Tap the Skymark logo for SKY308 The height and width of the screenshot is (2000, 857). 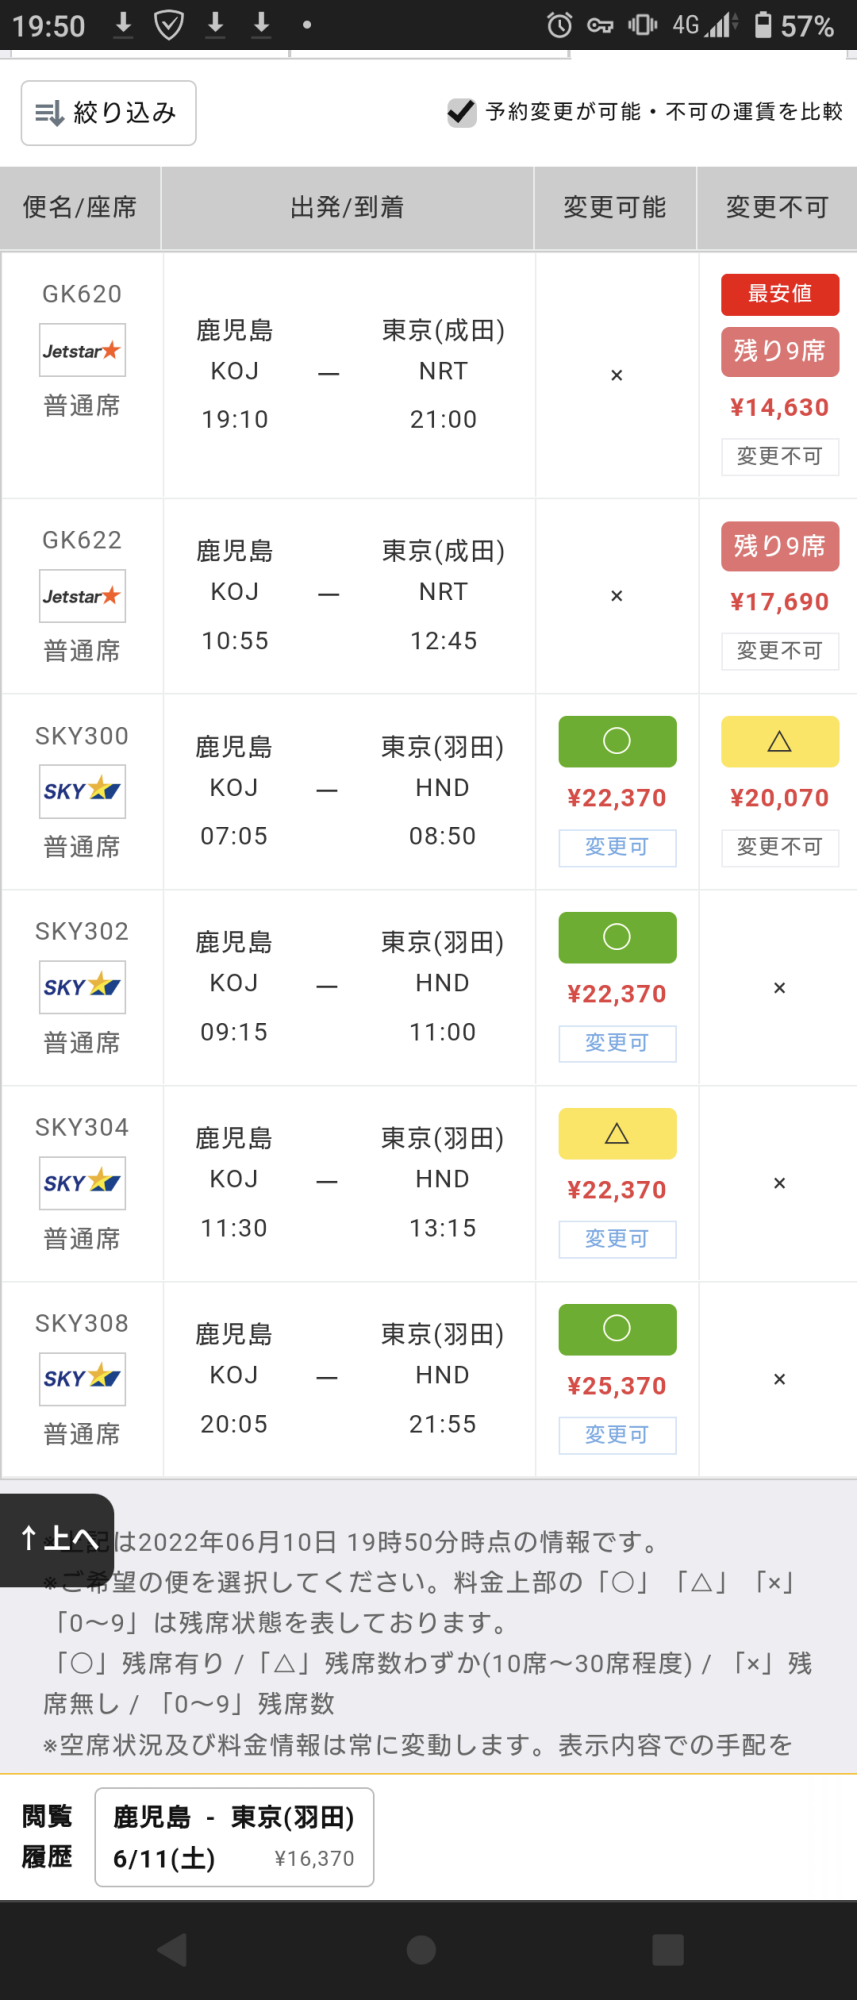(82, 1378)
